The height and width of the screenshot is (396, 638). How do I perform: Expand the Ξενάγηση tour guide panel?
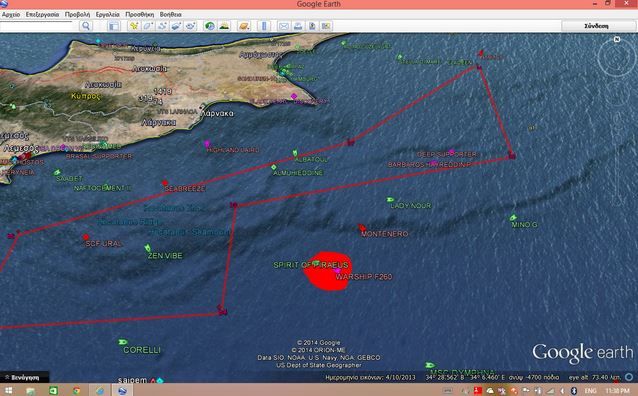[24, 377]
